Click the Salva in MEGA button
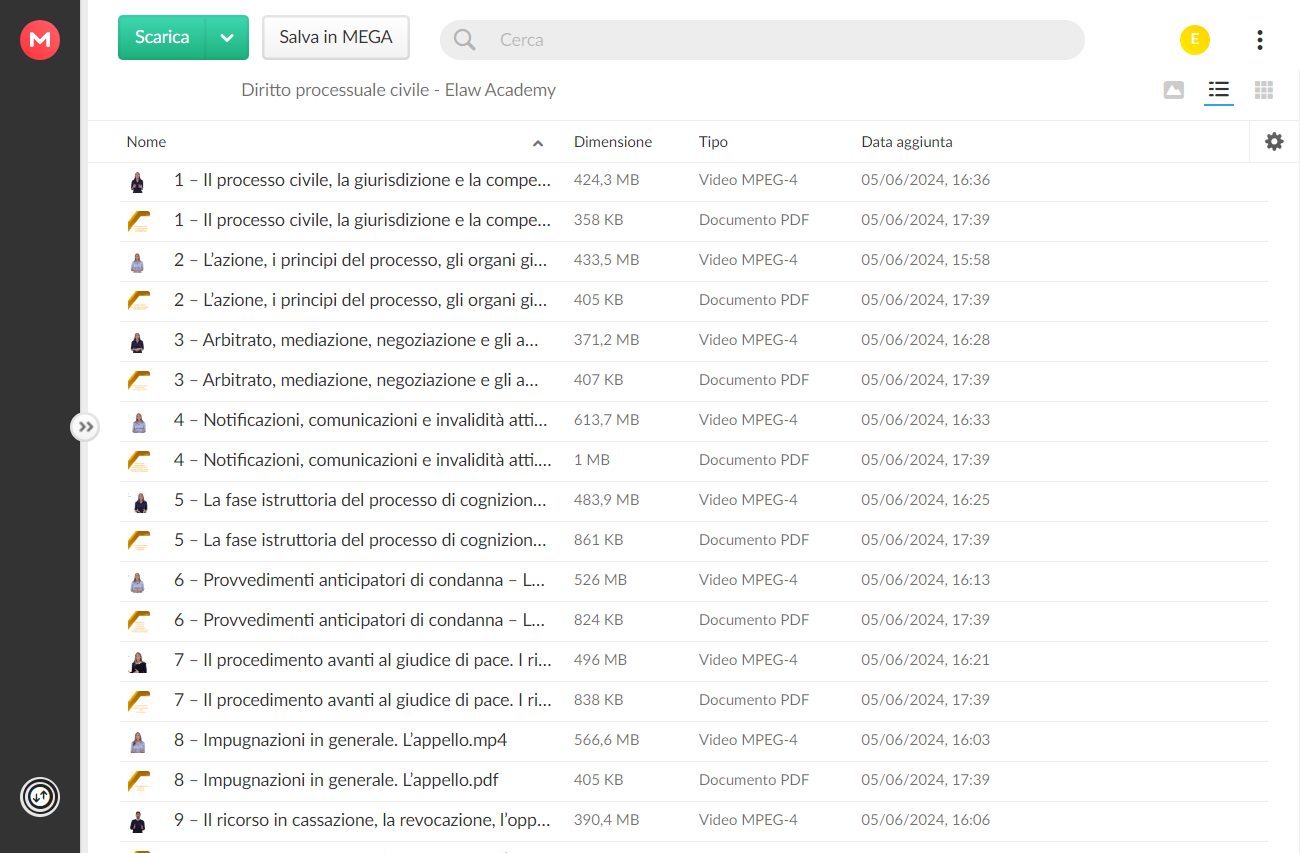 [x=336, y=38]
